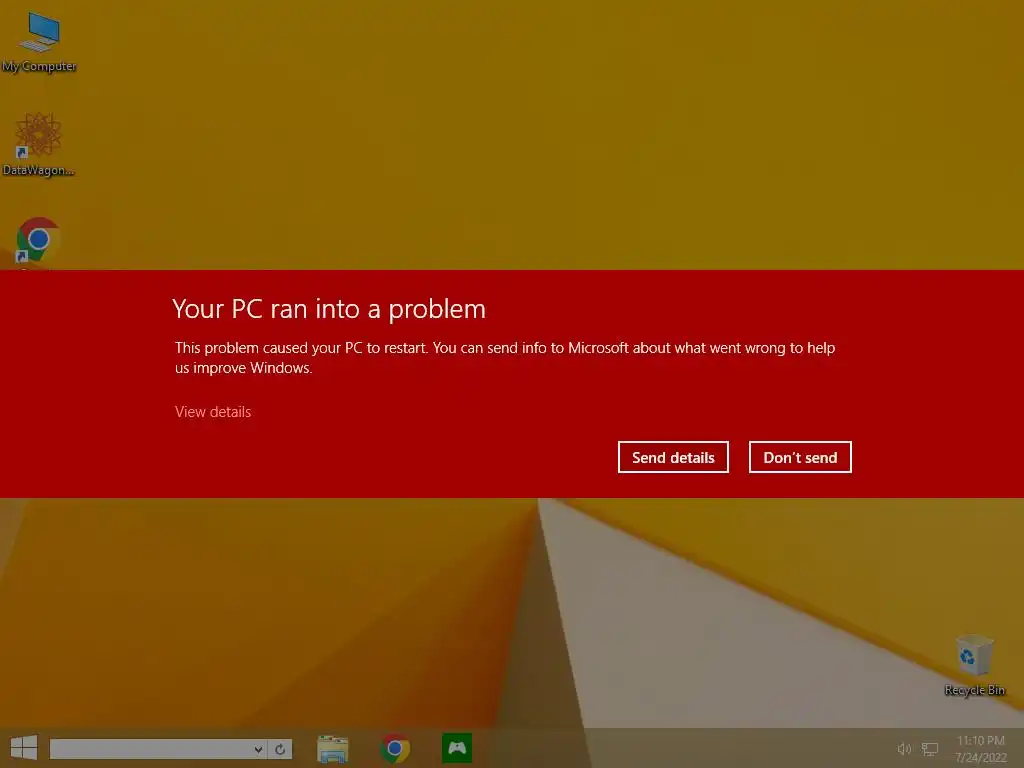1024x768 pixels.
Task: Click the Windows Start button
Action: (x=24, y=748)
